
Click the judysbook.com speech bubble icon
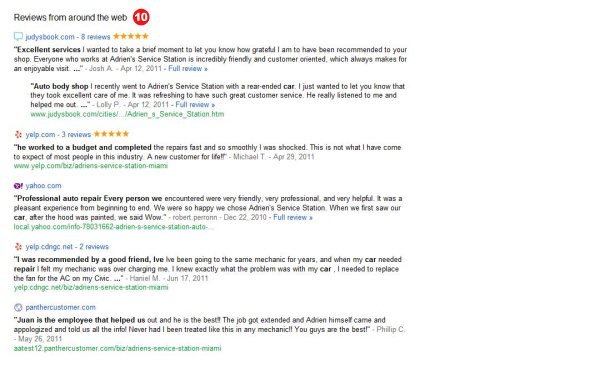18,37
